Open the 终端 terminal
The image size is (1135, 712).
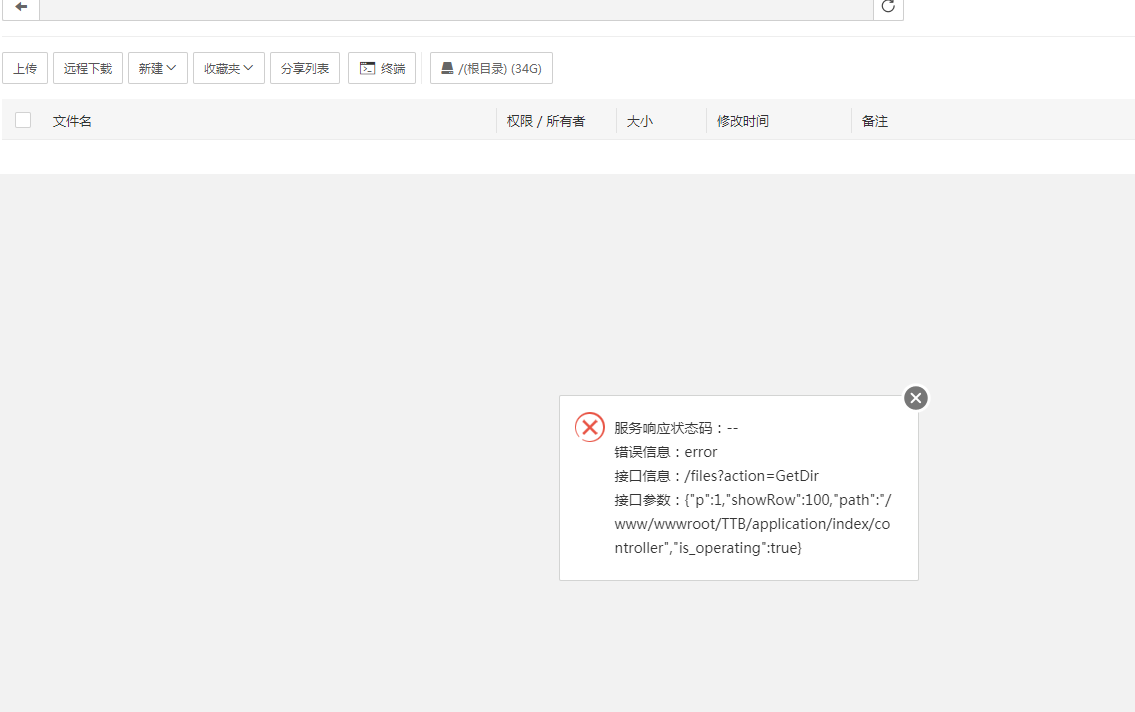[x=382, y=68]
